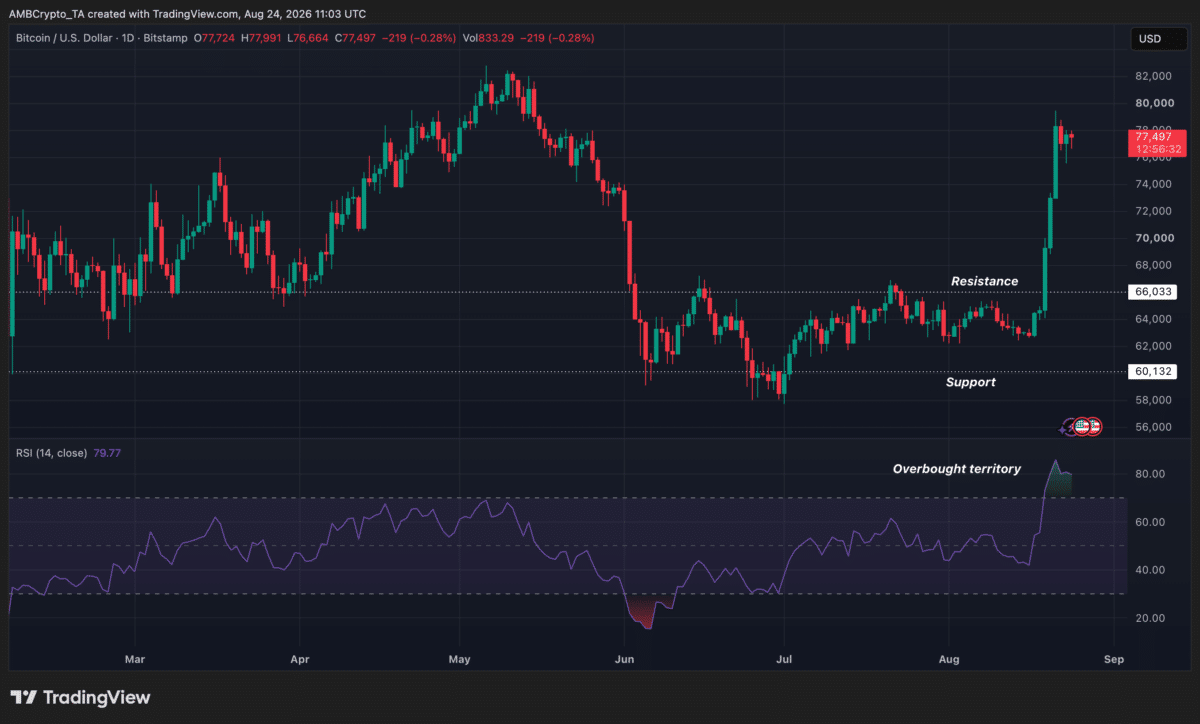Viewport: 1200px width, 724px height.
Task: Select the RSI value 79.77
Action: (107, 452)
